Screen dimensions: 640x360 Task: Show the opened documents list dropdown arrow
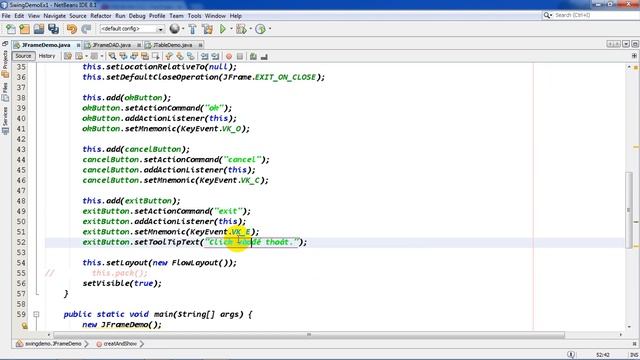(x=626, y=44)
